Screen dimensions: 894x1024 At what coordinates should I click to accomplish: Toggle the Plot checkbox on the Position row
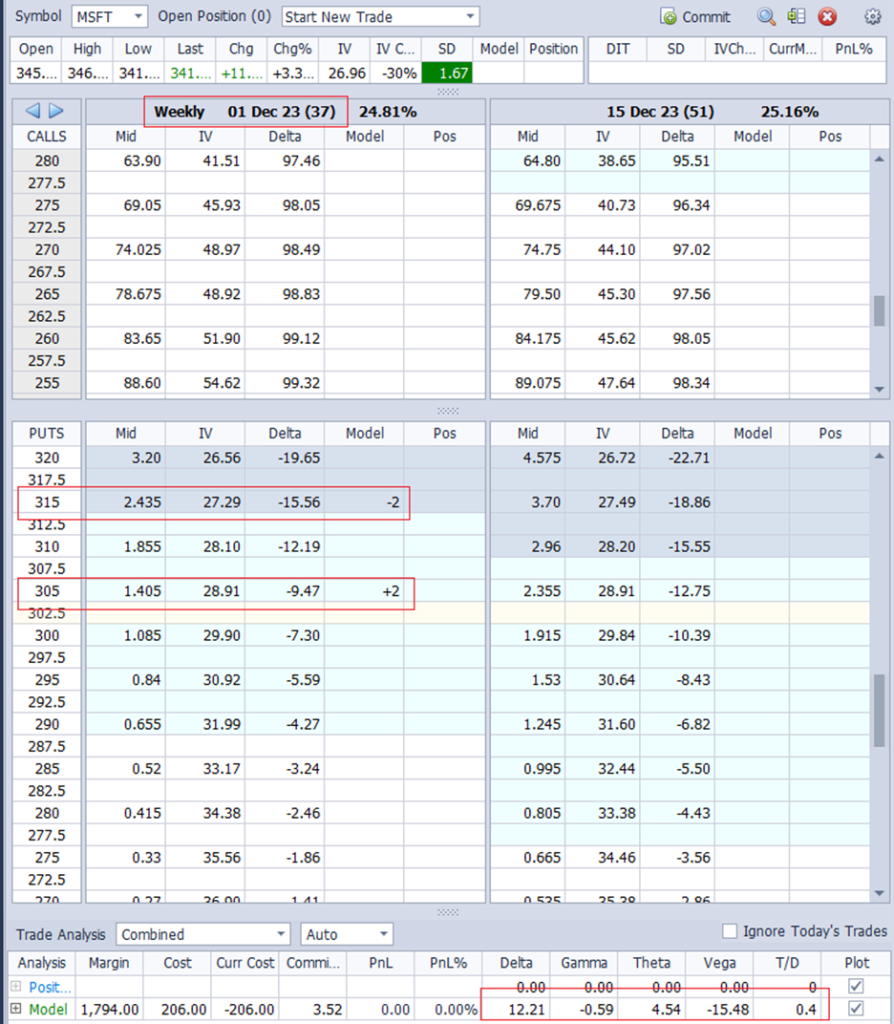tap(854, 985)
